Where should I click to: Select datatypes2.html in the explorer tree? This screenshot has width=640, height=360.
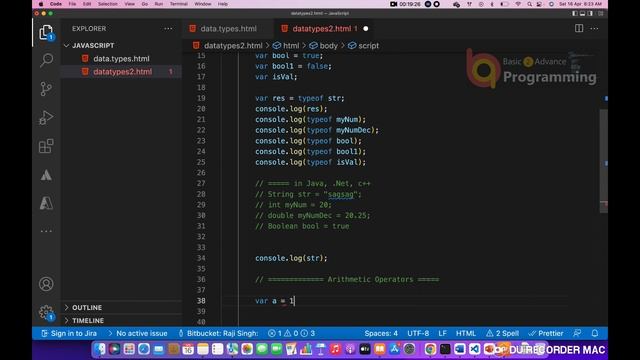point(121,71)
